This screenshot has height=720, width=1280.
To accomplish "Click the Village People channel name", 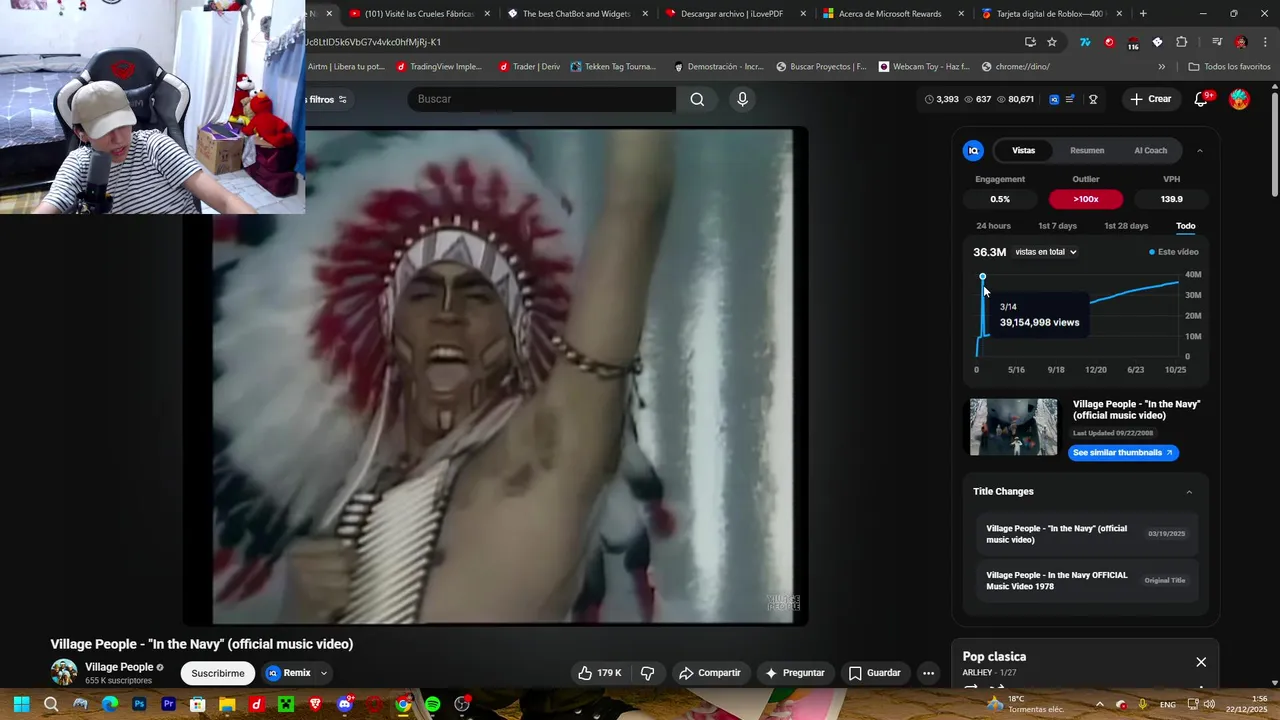I will tap(119, 667).
